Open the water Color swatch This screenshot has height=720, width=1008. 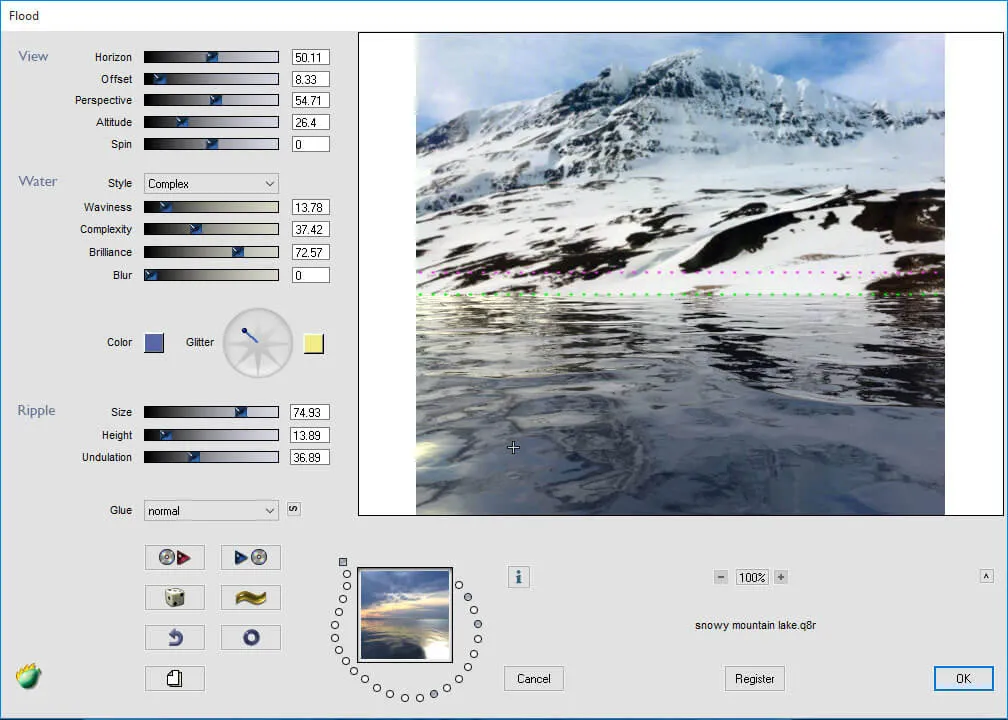pos(152,342)
